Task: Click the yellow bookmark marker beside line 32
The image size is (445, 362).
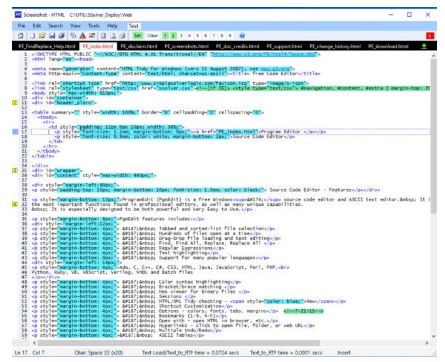Action: (x=15, y=204)
